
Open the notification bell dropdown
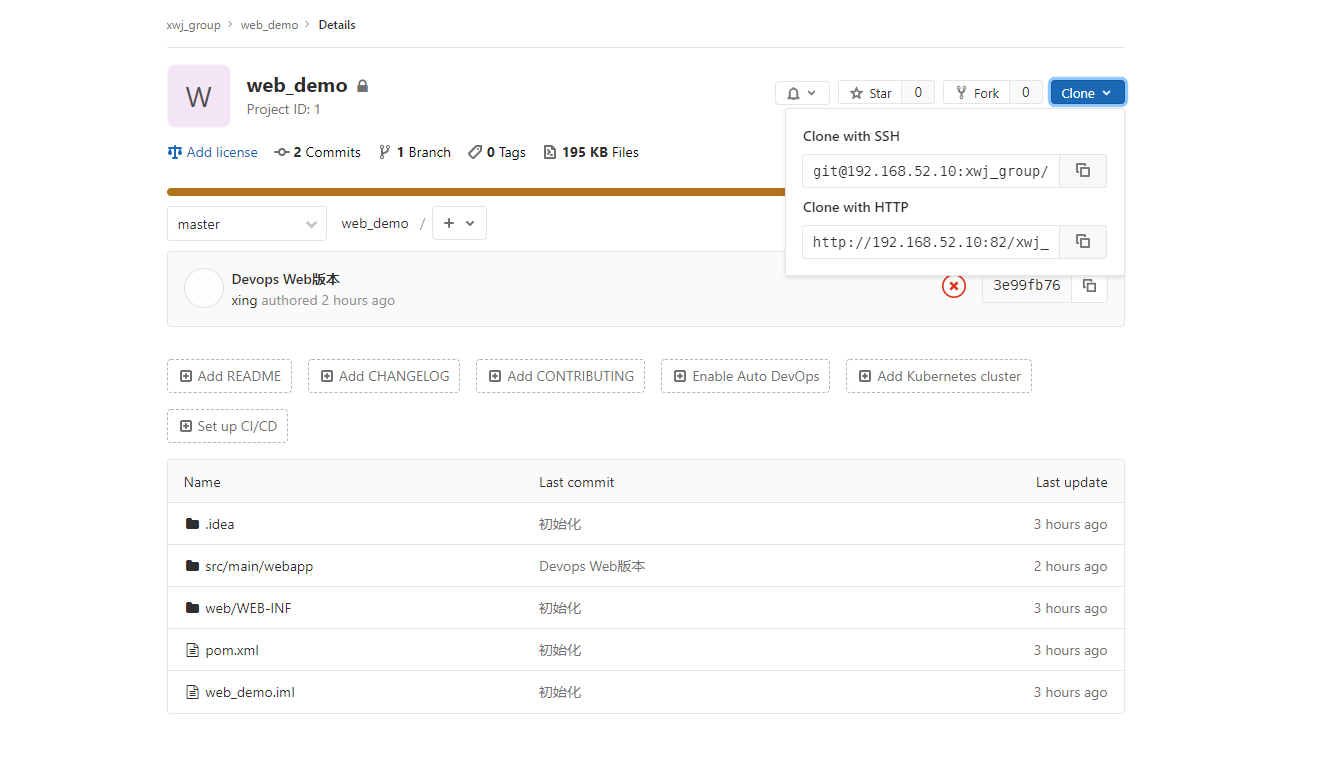(802, 93)
